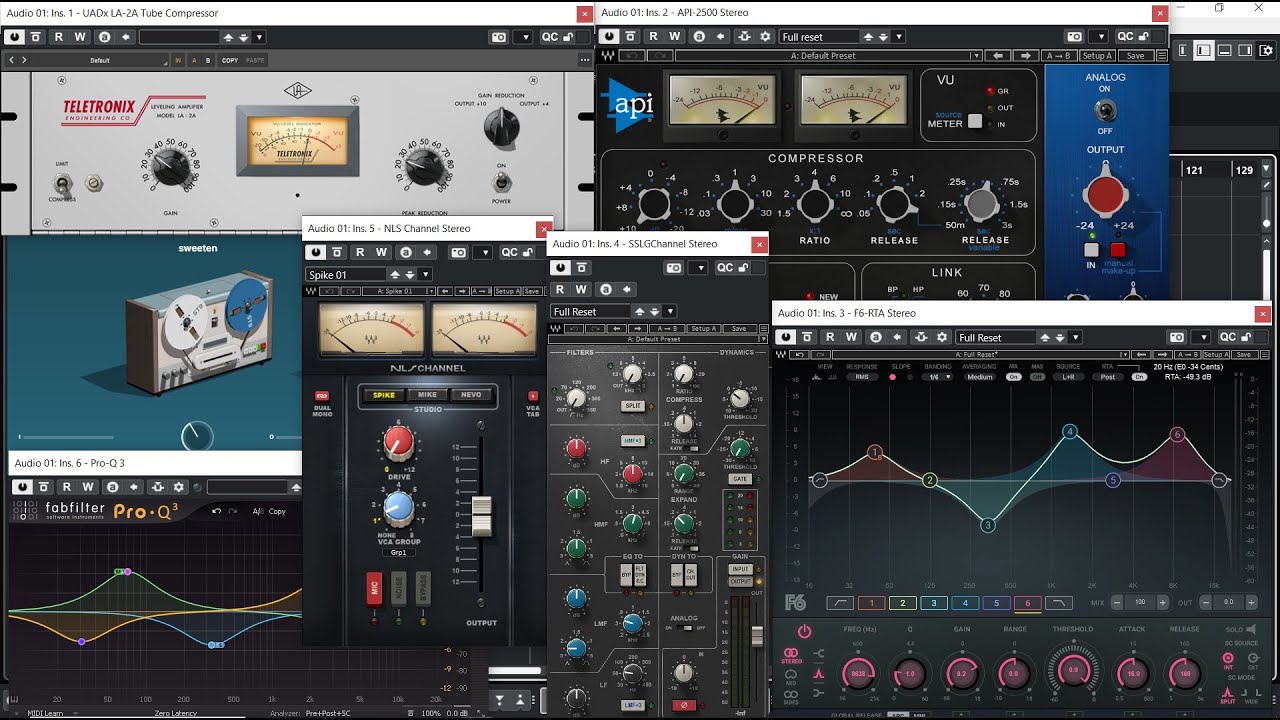
Task: Select the MIKE studio tab in NLS Channel
Action: pos(427,395)
